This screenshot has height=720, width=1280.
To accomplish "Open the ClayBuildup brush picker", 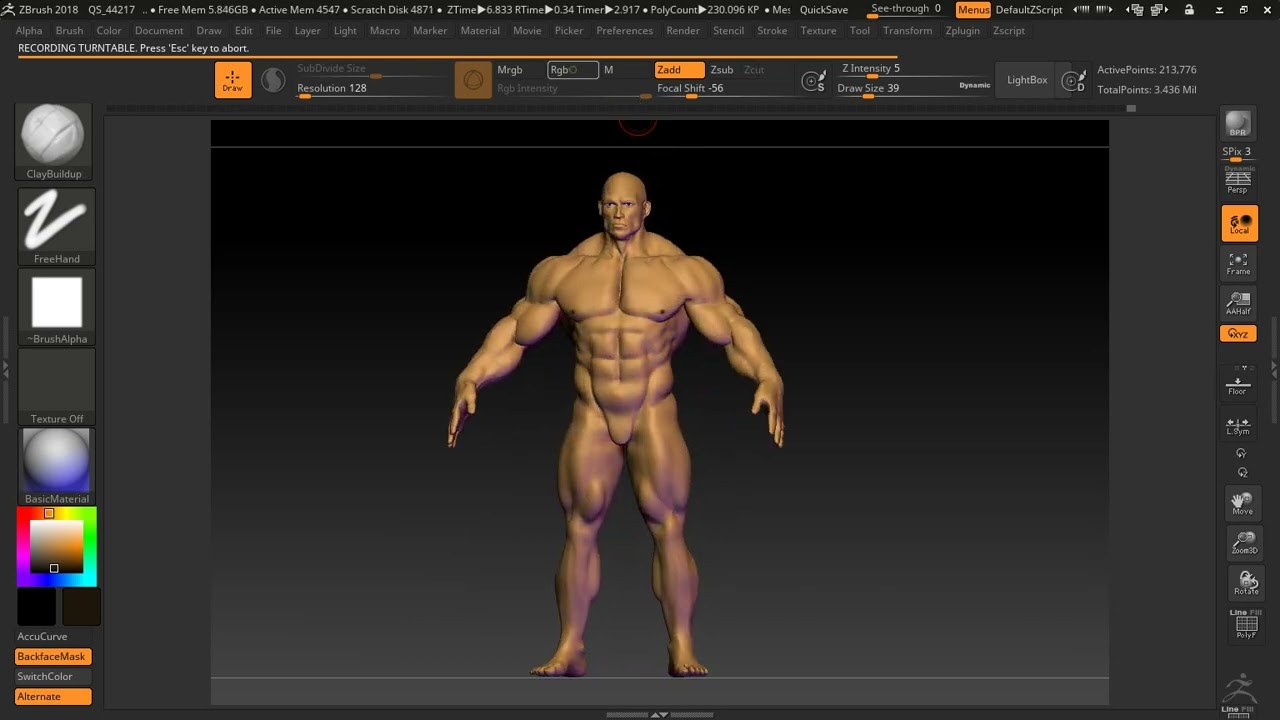I will pyautogui.click(x=54, y=141).
